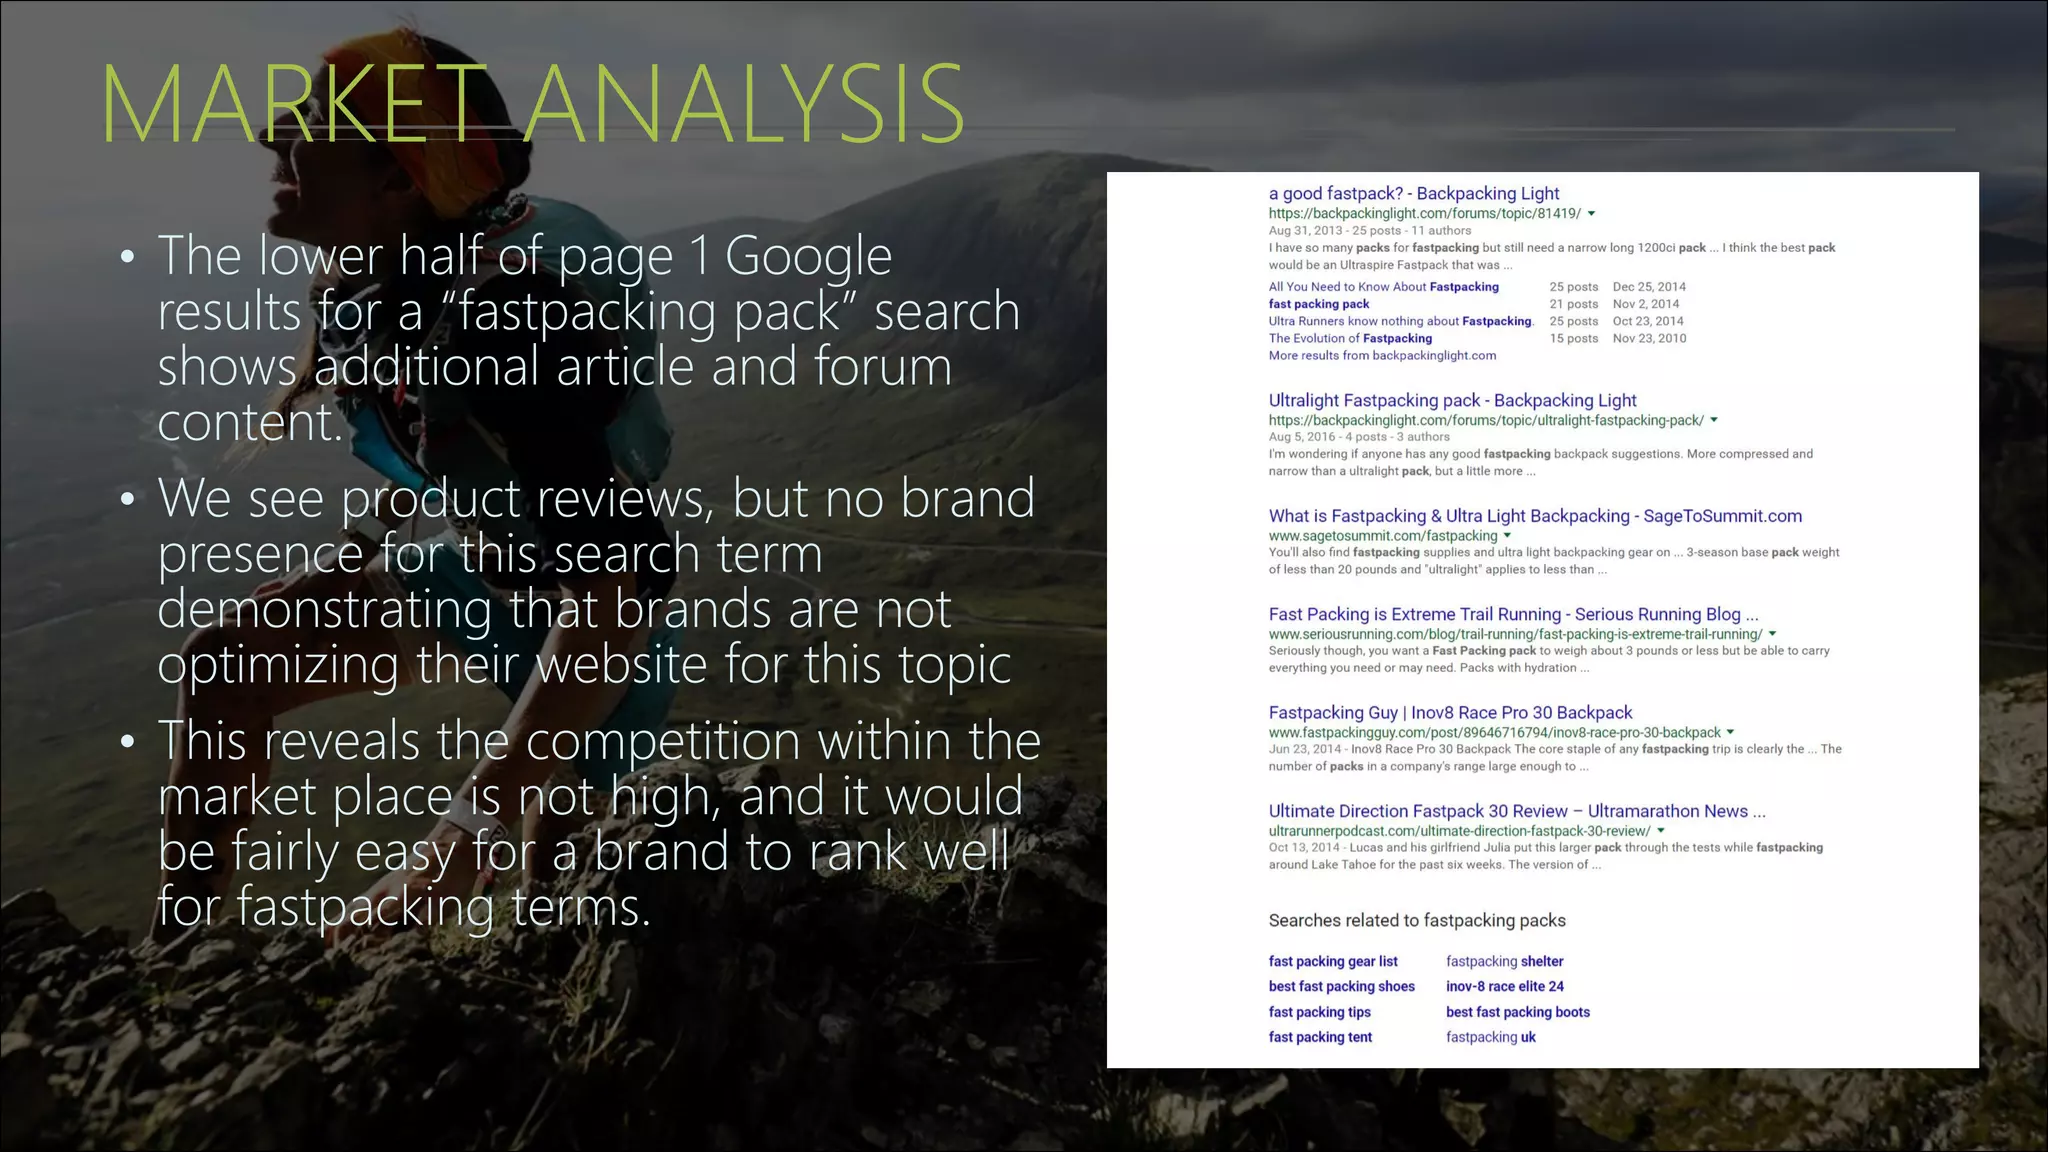Expand dropdown arrow beside sagetosummit.com/fastpacking URL

(x=1507, y=536)
